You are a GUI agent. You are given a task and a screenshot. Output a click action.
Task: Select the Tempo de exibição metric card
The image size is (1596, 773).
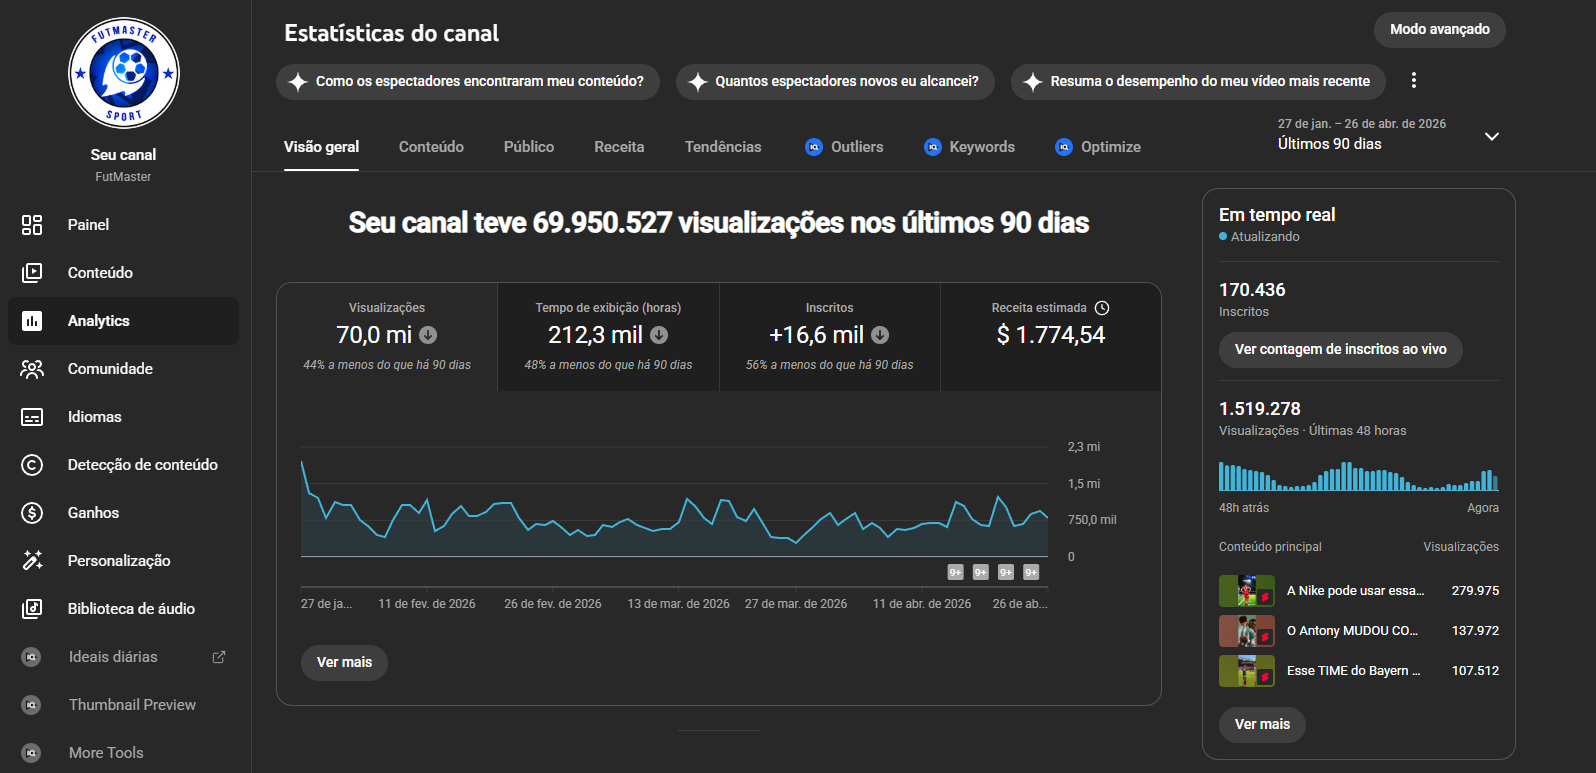608,336
